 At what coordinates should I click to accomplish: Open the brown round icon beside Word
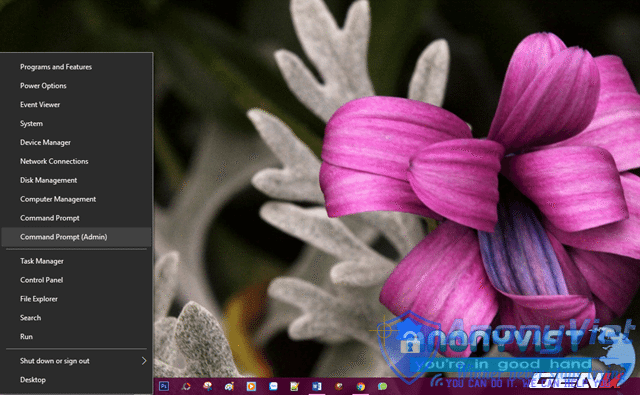[x=339, y=386]
